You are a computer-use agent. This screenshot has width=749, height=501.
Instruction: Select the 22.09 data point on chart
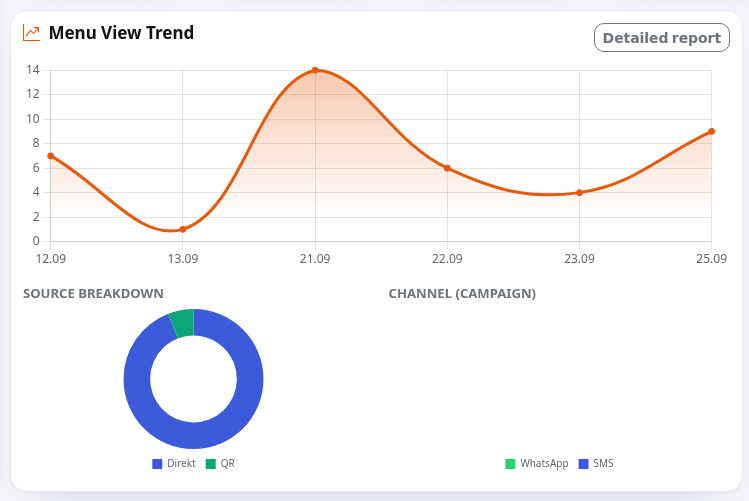coord(447,168)
